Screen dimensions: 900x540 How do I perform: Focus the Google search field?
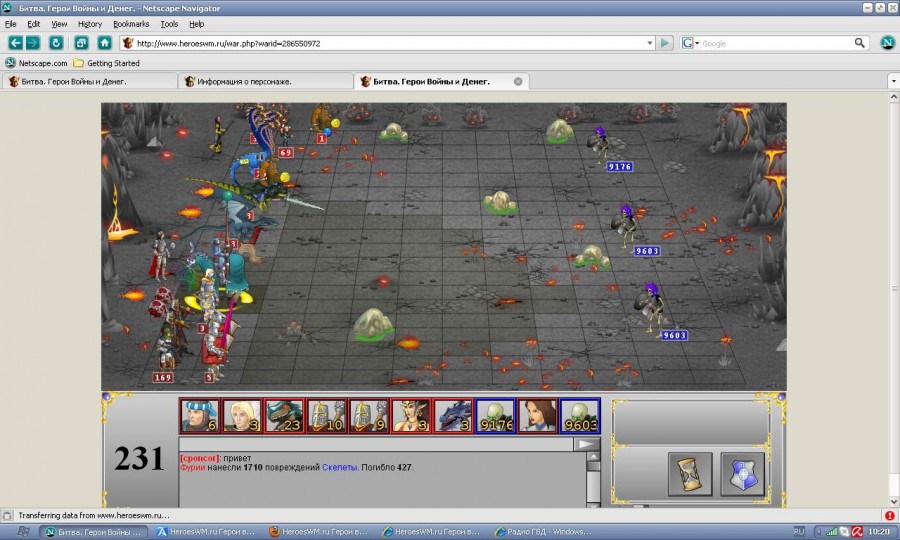click(x=777, y=43)
